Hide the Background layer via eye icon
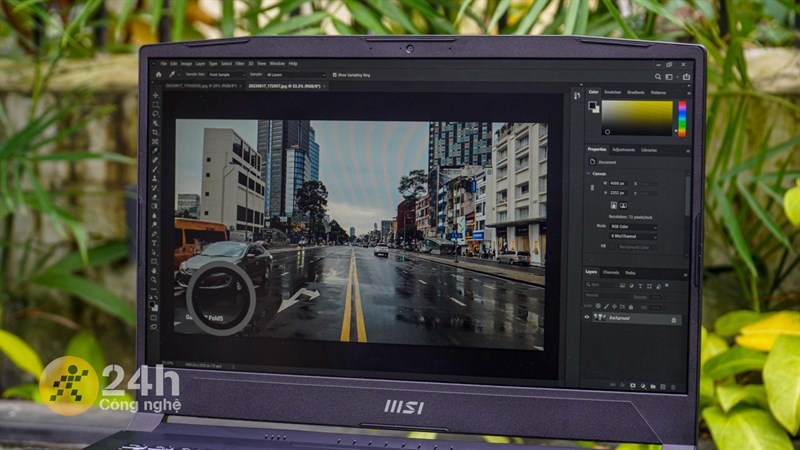 (x=587, y=318)
